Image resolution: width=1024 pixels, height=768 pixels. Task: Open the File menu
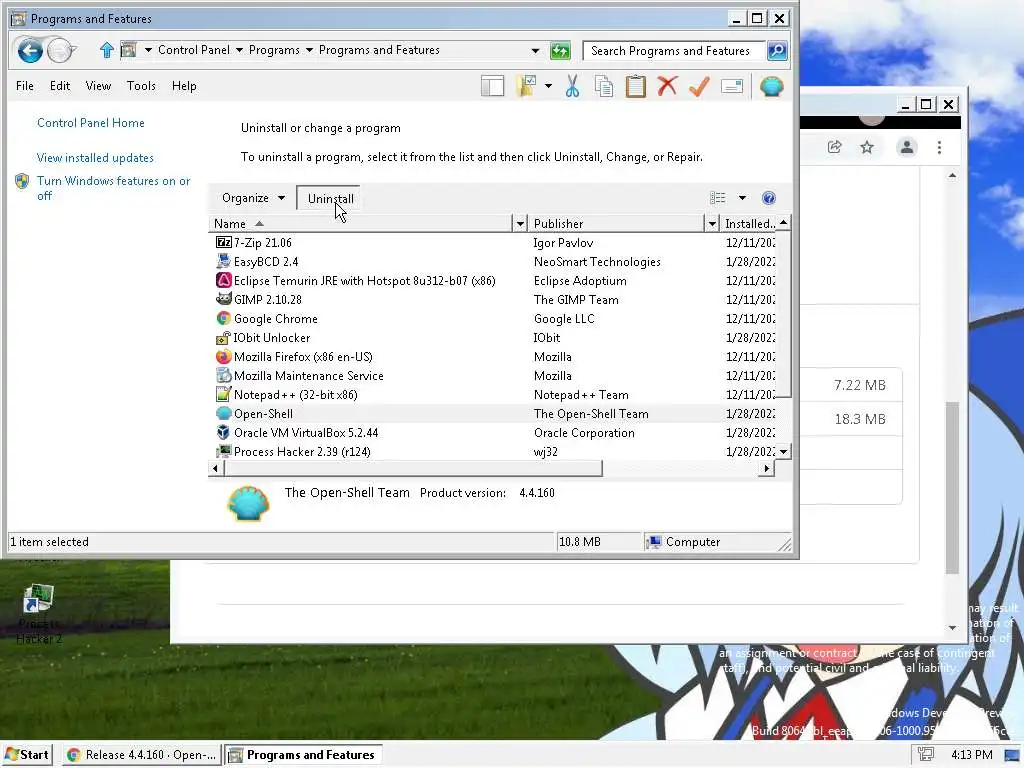25,86
